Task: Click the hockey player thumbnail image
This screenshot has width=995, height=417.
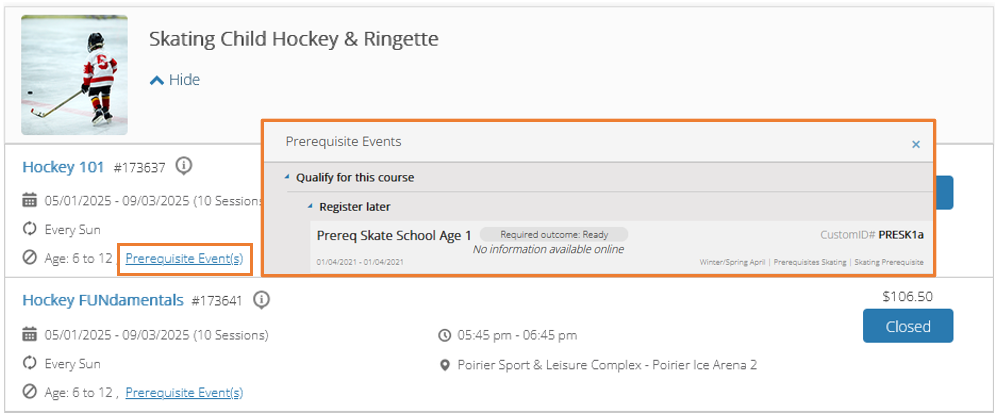Action: (x=74, y=75)
